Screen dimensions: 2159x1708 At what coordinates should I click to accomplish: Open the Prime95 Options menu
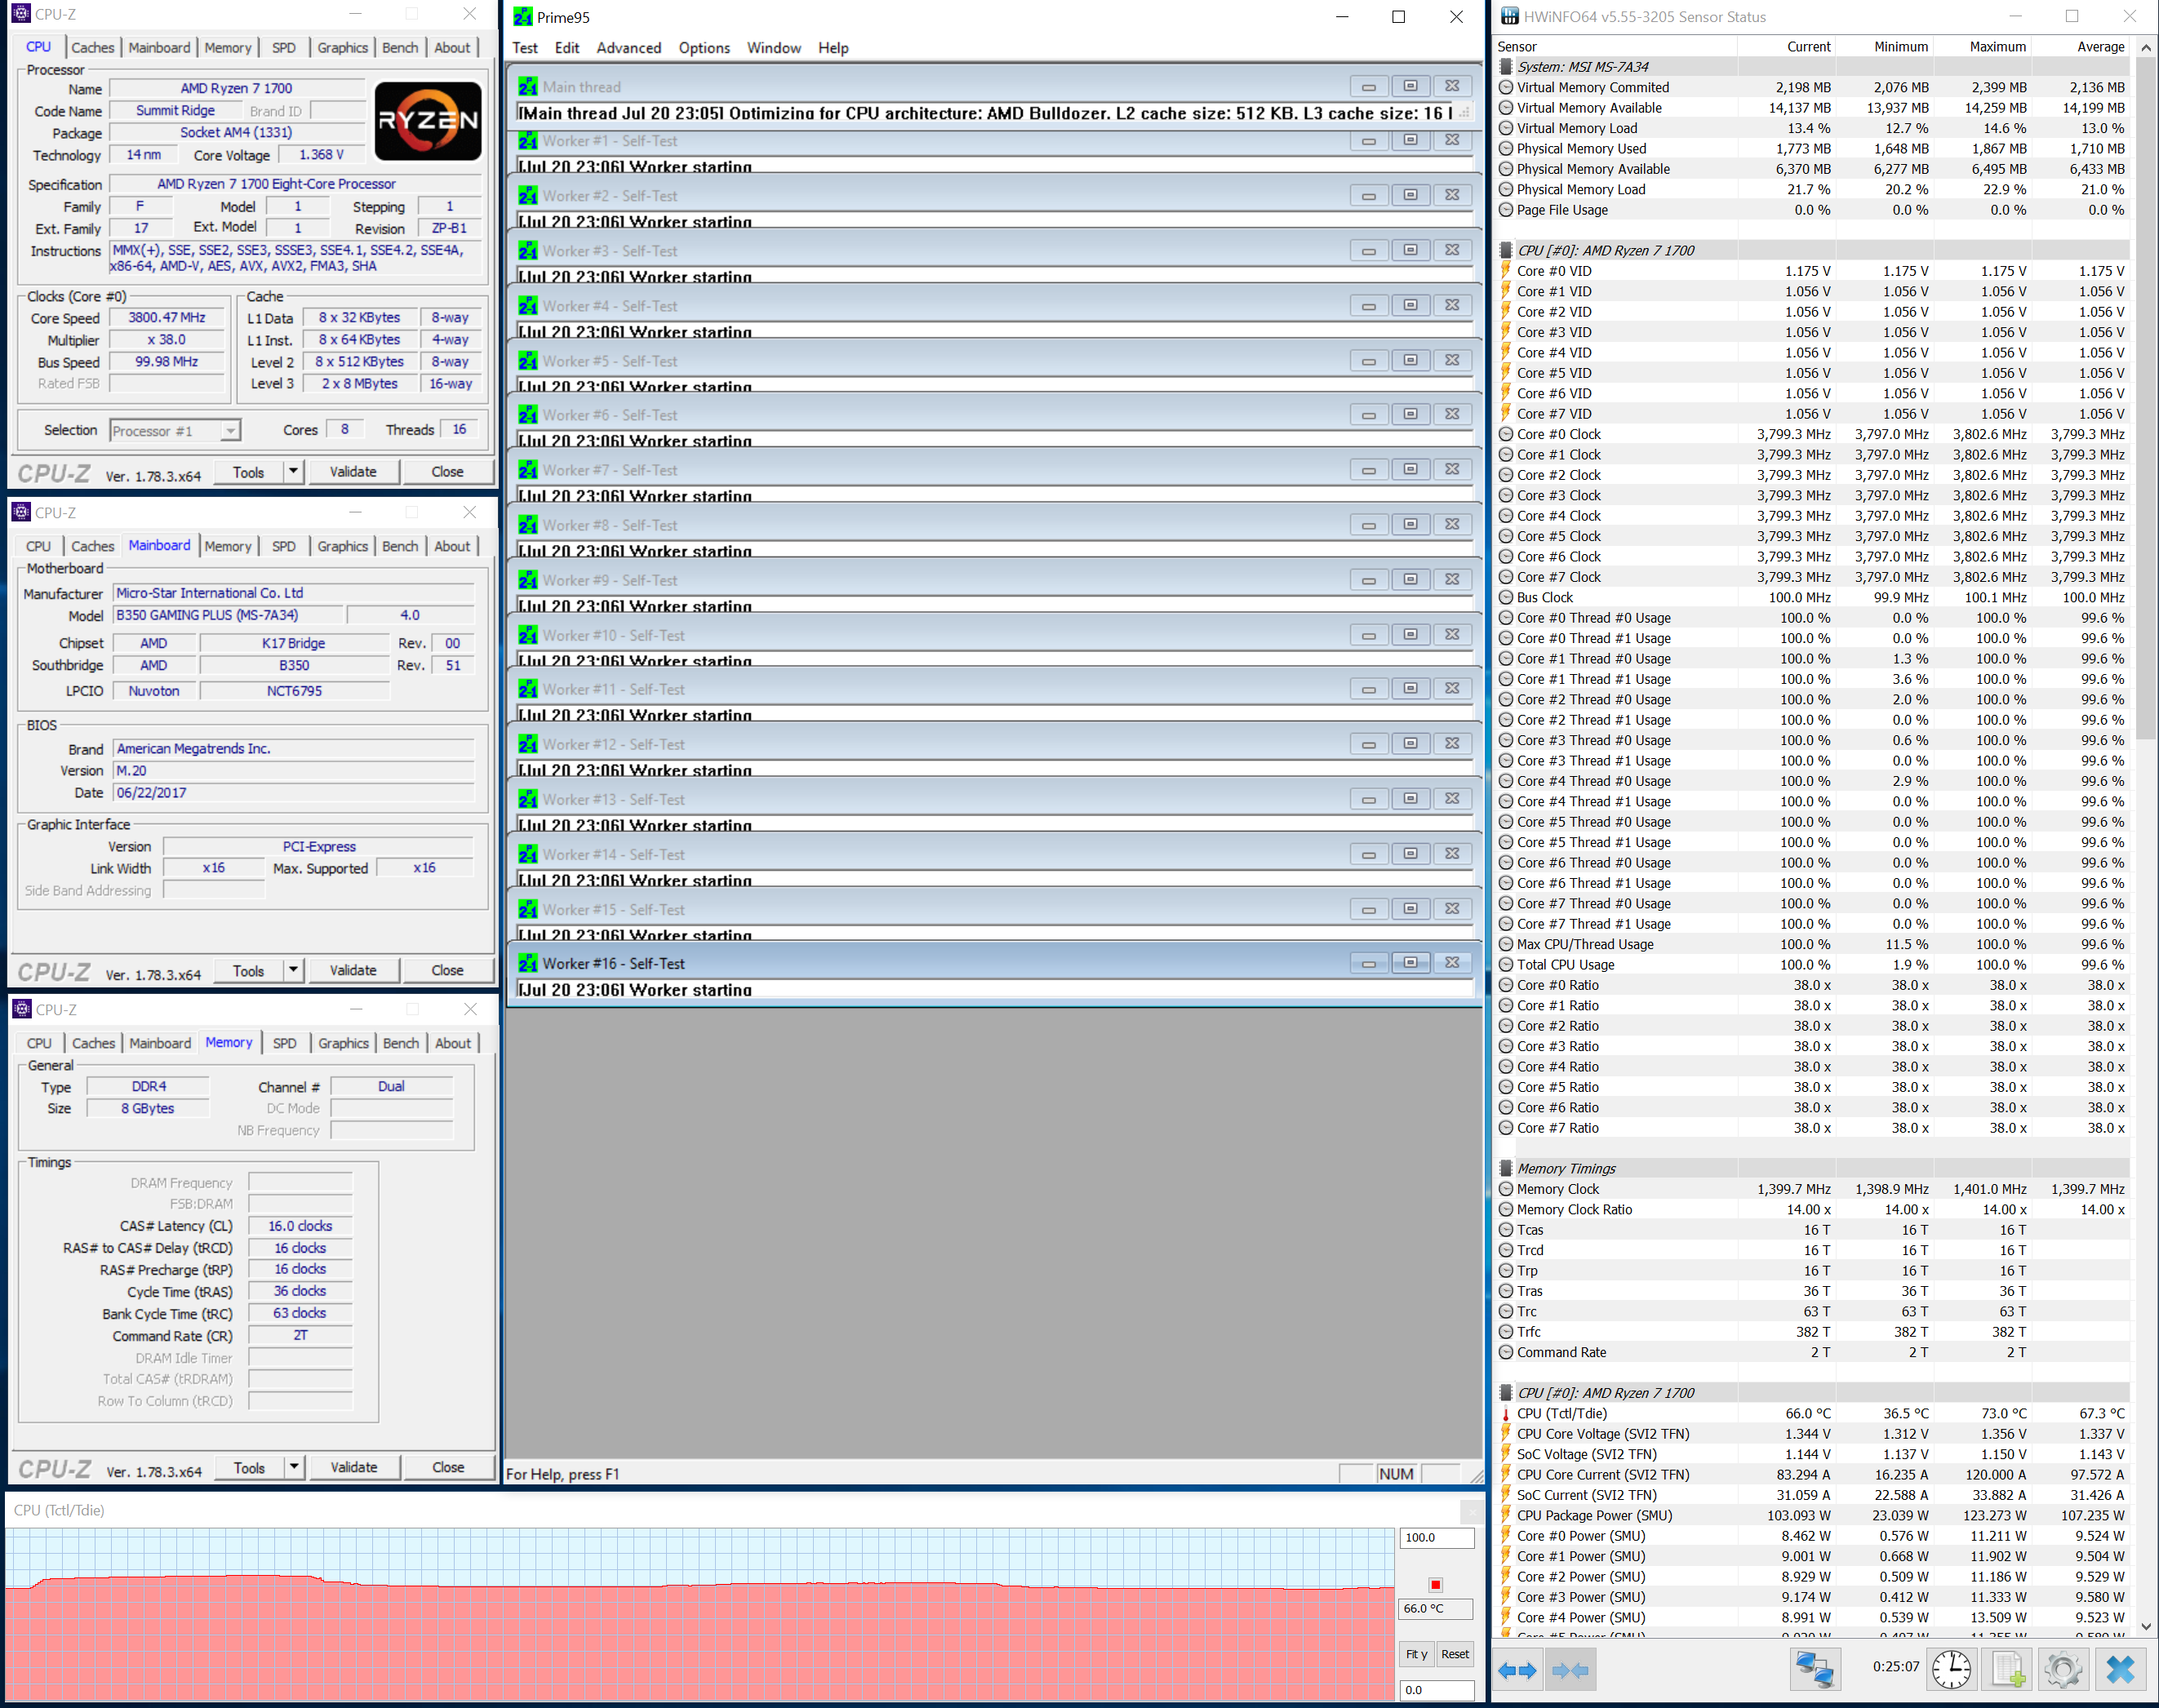[x=704, y=48]
